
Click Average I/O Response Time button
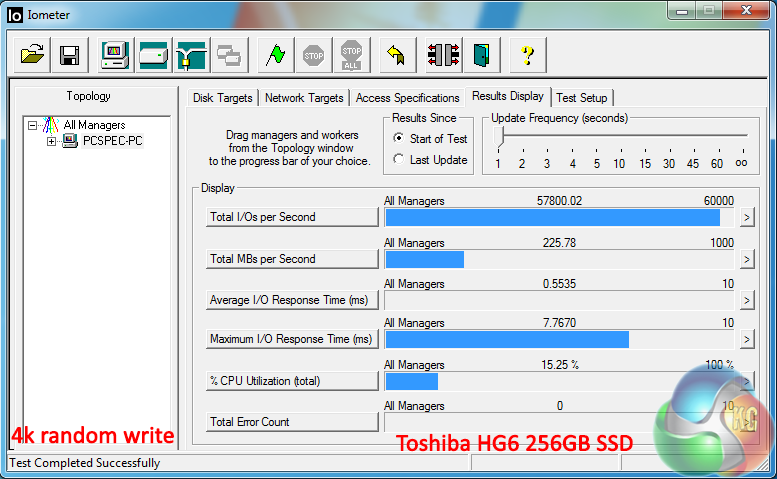coord(292,300)
